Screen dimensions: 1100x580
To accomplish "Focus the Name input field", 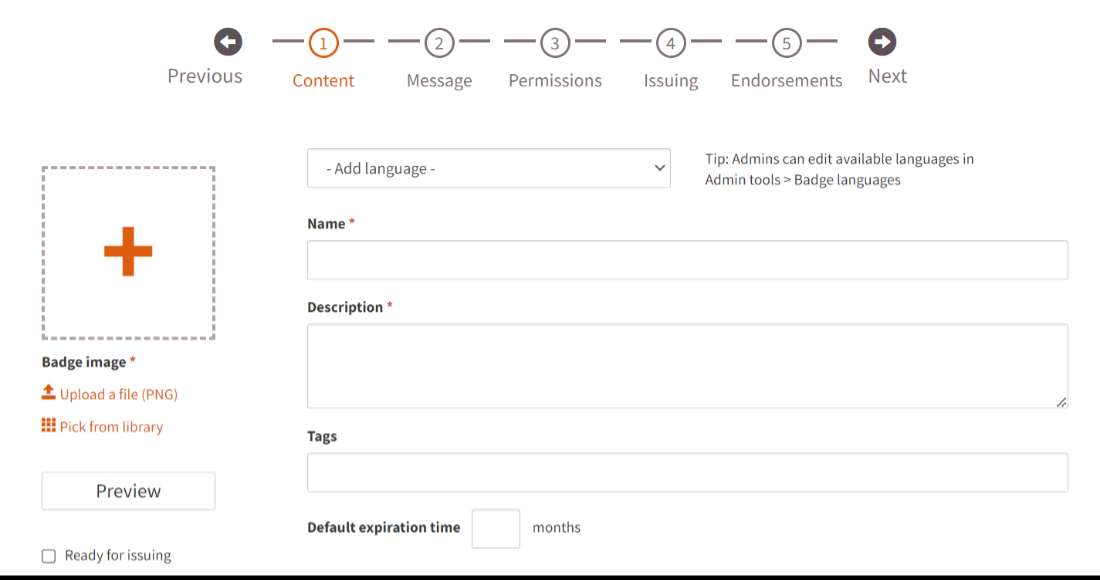I will tap(688, 260).
